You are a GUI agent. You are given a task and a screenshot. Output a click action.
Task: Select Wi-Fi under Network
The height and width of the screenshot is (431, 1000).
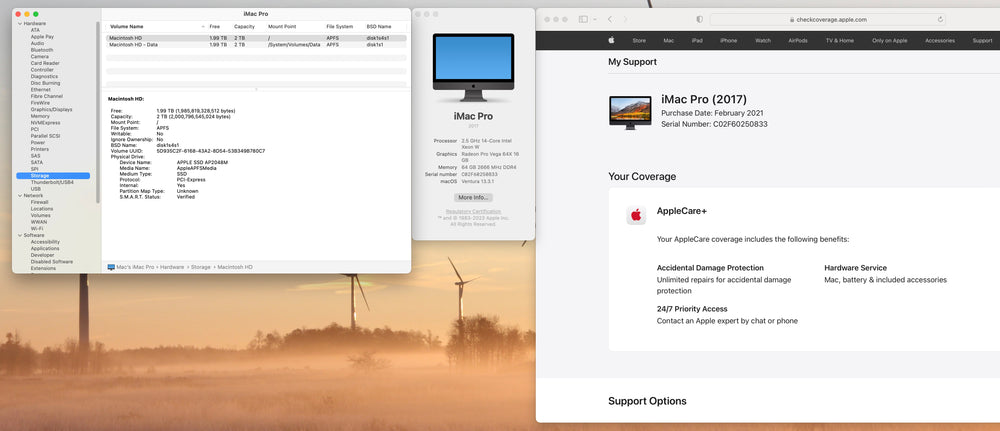coord(37,229)
